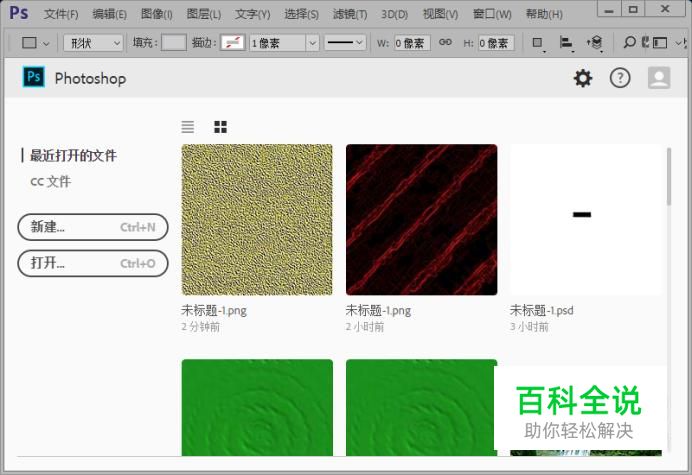Open the 滤镜(T) menu

point(350,14)
